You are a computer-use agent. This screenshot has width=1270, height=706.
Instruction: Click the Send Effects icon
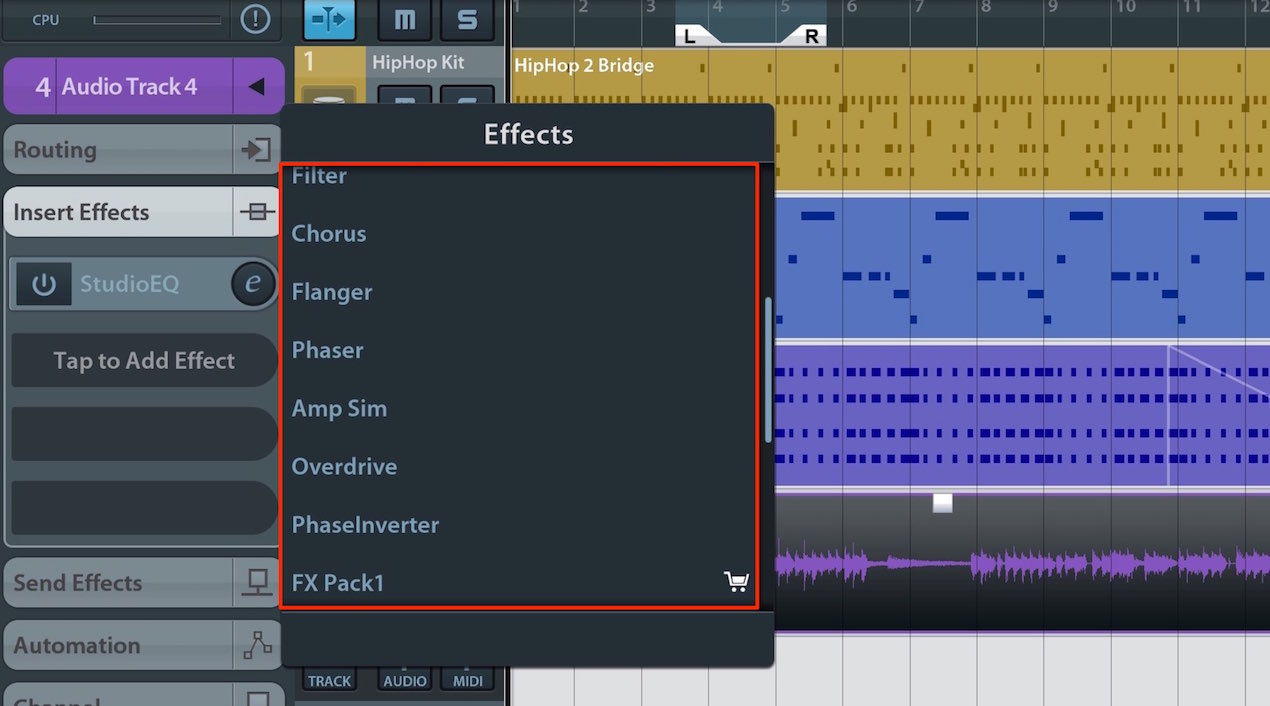pos(257,583)
